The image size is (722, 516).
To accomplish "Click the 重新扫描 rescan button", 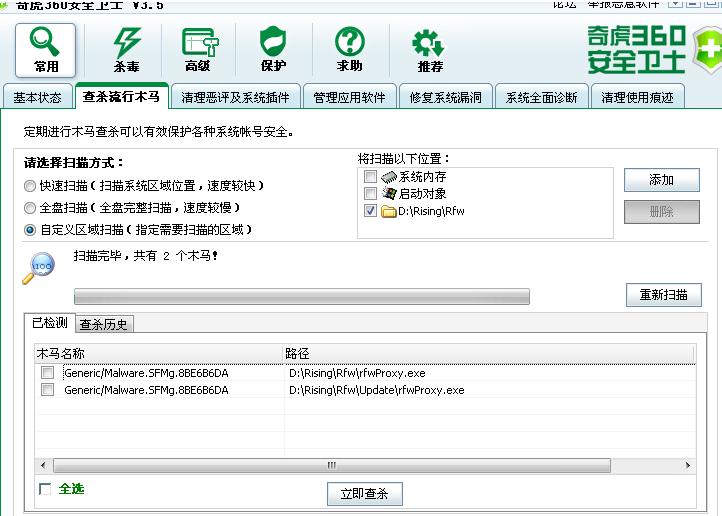I will click(664, 295).
